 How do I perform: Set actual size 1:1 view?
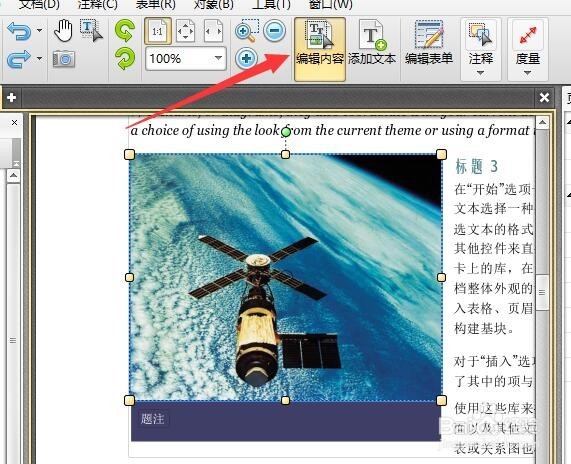158,31
